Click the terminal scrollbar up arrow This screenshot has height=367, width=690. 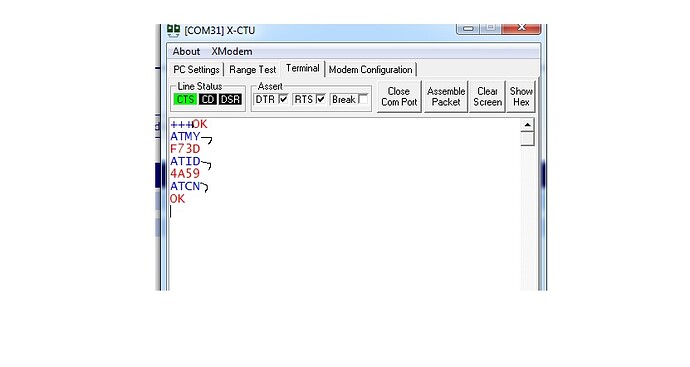[x=527, y=125]
